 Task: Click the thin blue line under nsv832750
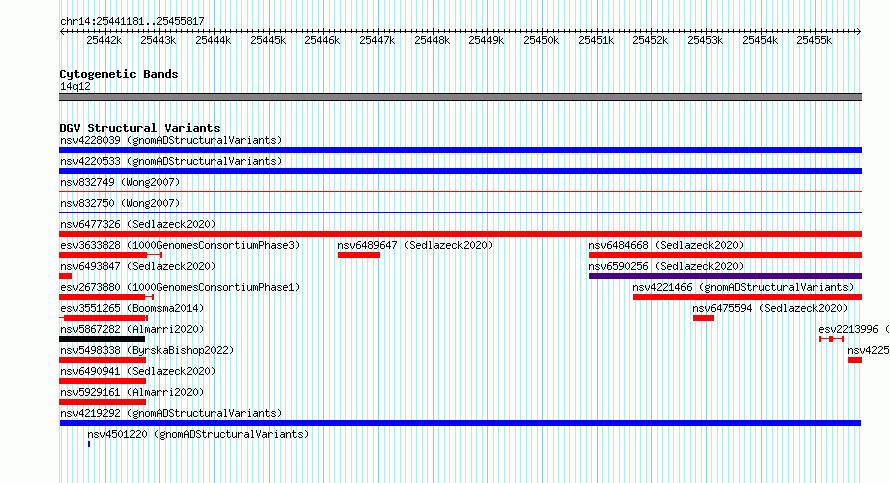(460, 213)
